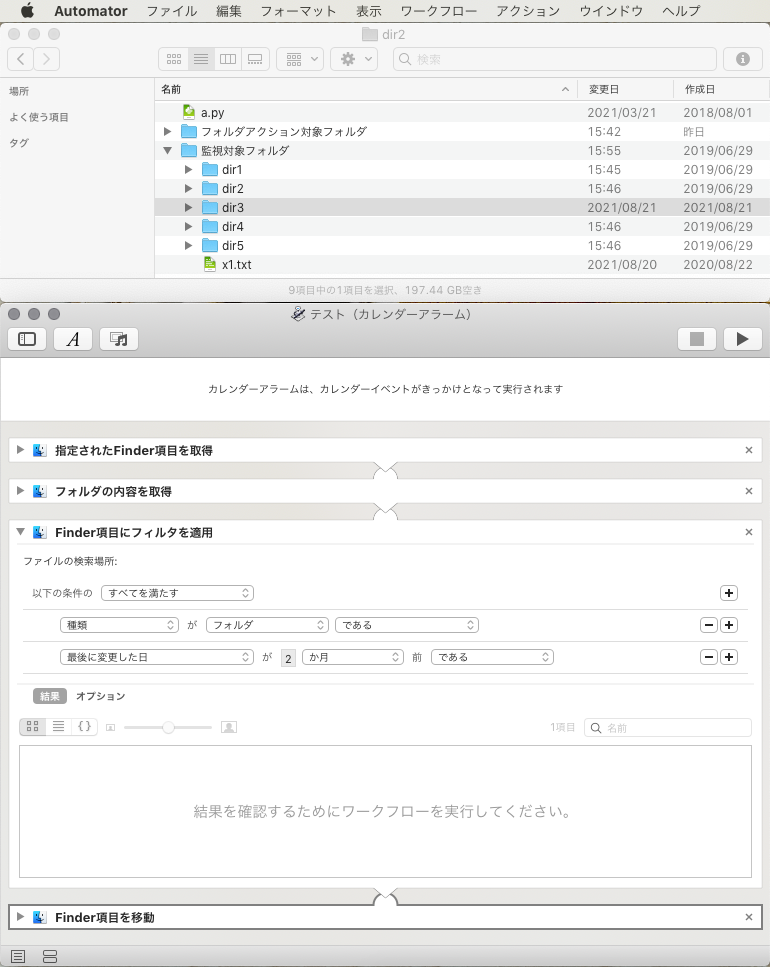Expand フォルダの内容を取得 action

pyautogui.click(x=20, y=490)
